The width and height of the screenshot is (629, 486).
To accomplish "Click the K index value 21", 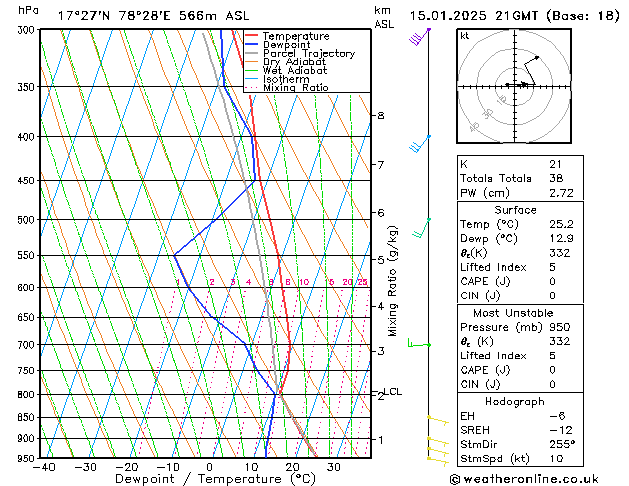I will (x=556, y=164).
